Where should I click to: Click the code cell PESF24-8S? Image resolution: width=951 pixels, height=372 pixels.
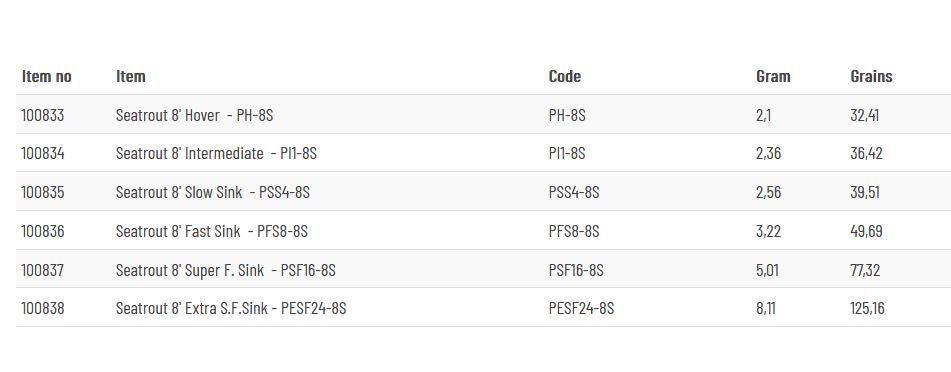(x=582, y=308)
